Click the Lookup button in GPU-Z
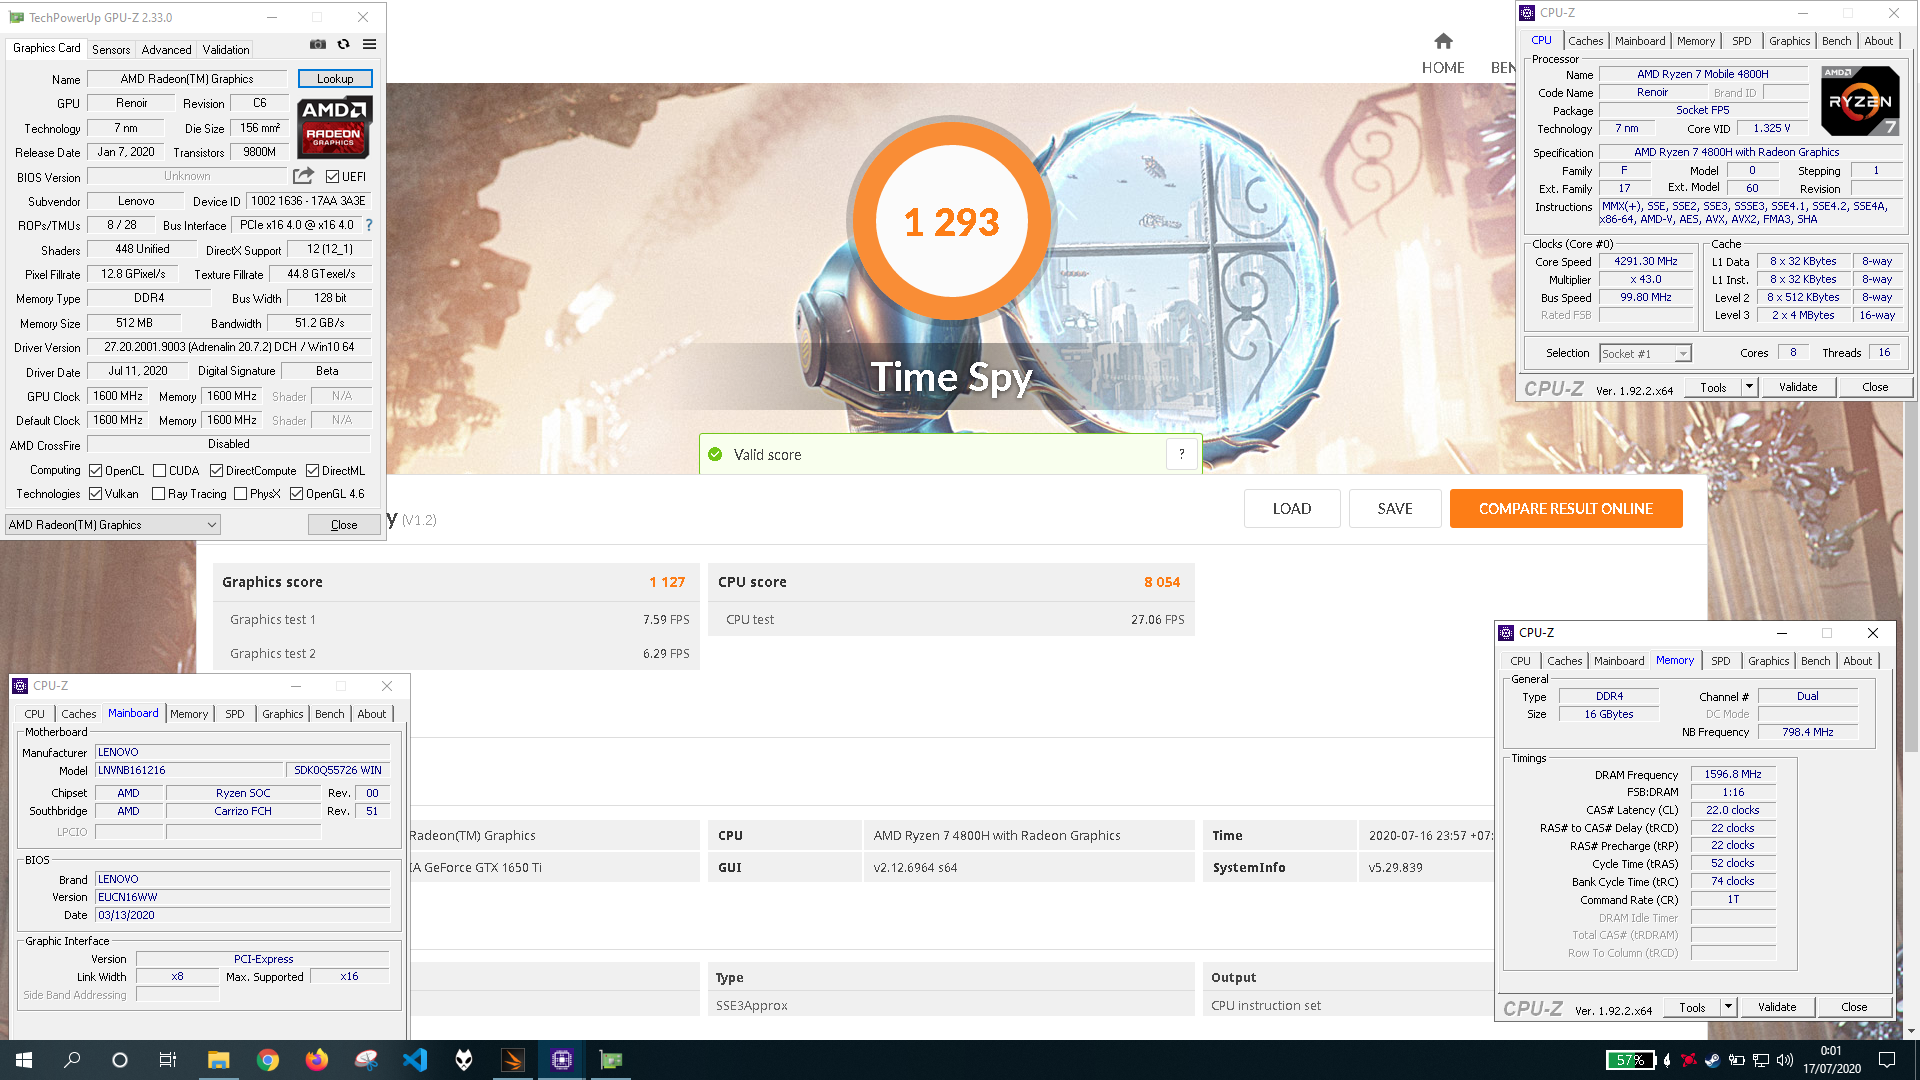 pyautogui.click(x=335, y=78)
